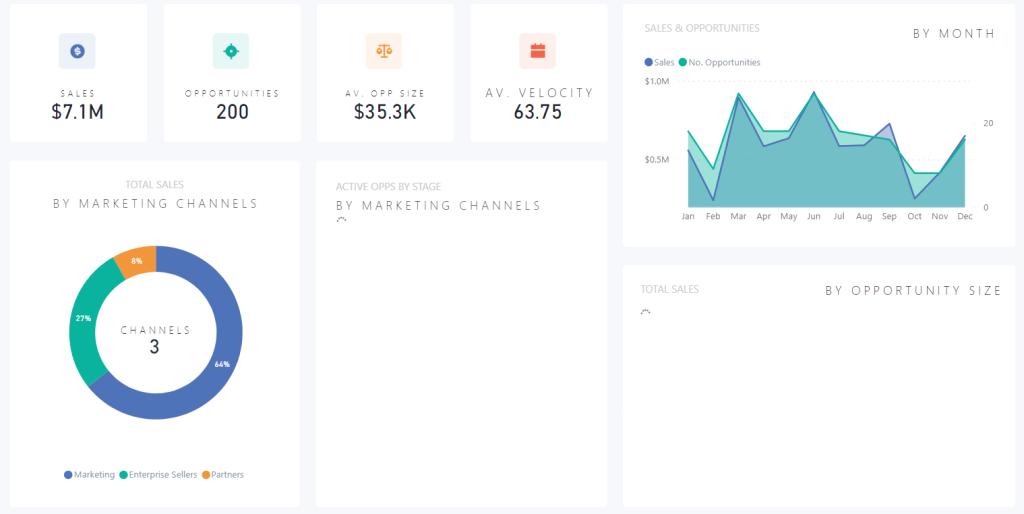1024x514 pixels.
Task: Click the Channels 3 center donut label
Action: tap(155, 339)
